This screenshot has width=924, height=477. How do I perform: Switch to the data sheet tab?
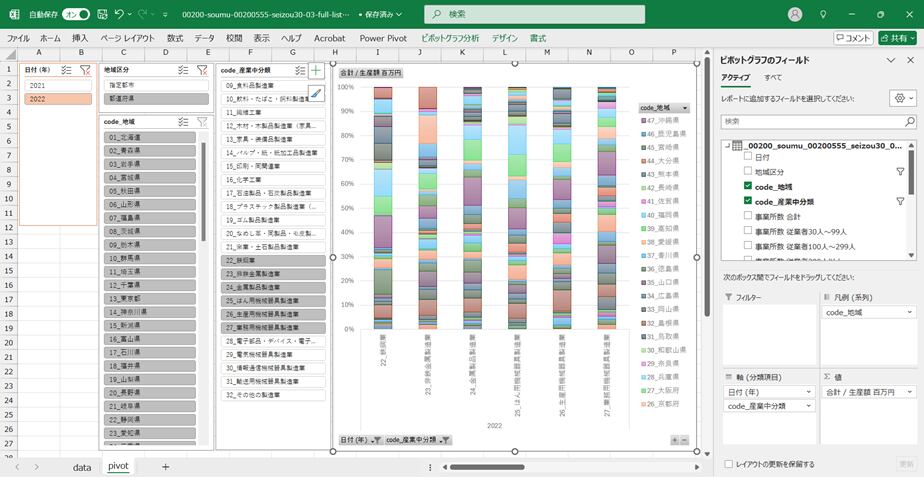tap(81, 466)
